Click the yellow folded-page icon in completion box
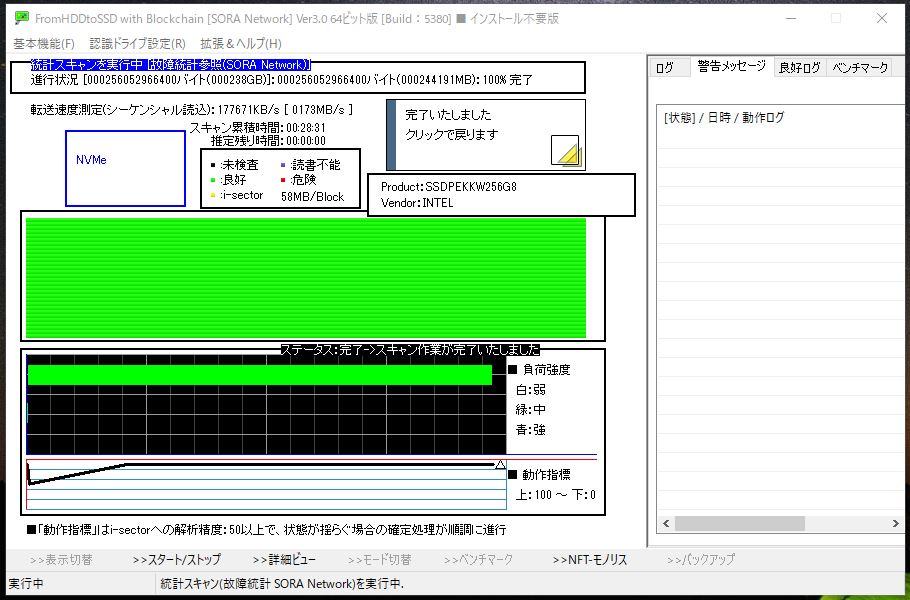 565,151
